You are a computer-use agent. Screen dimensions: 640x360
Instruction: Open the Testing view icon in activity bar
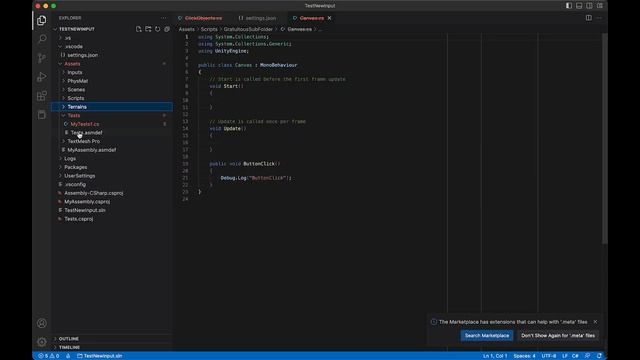[x=42, y=115]
